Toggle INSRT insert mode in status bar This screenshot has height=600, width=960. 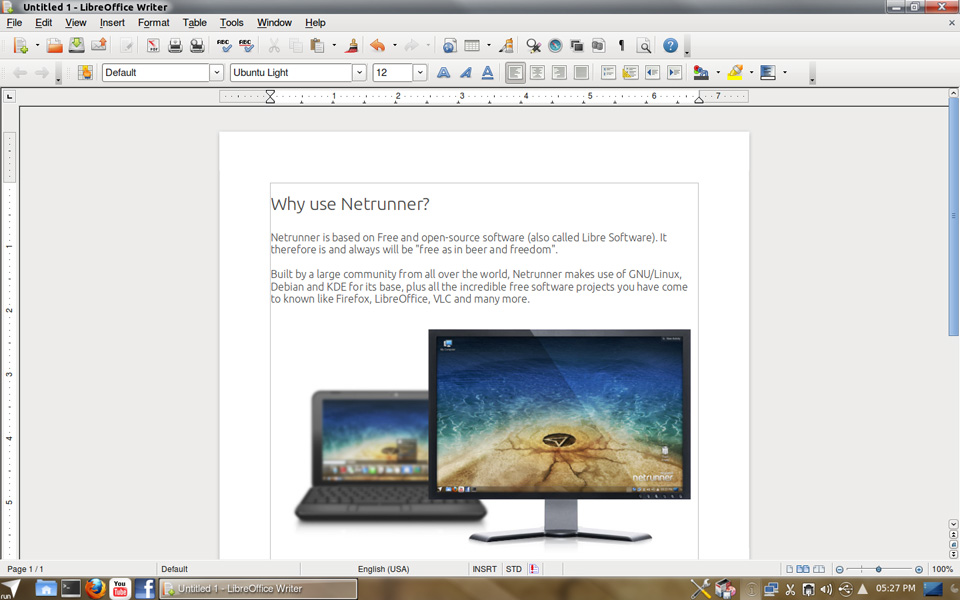coord(484,569)
